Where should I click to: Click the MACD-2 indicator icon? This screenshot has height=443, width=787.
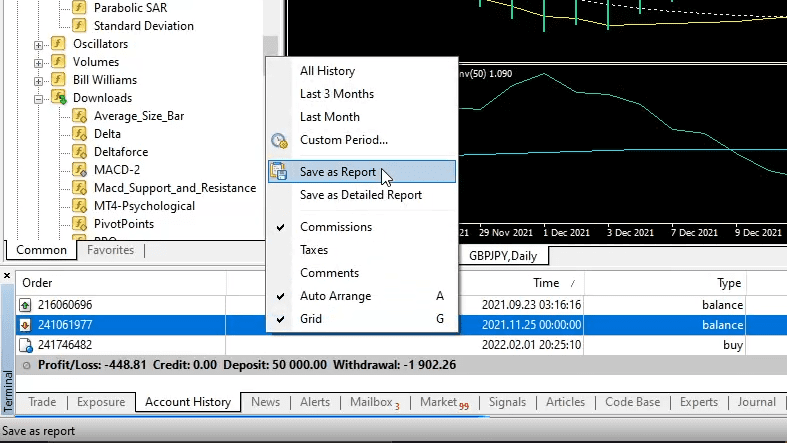(80, 170)
